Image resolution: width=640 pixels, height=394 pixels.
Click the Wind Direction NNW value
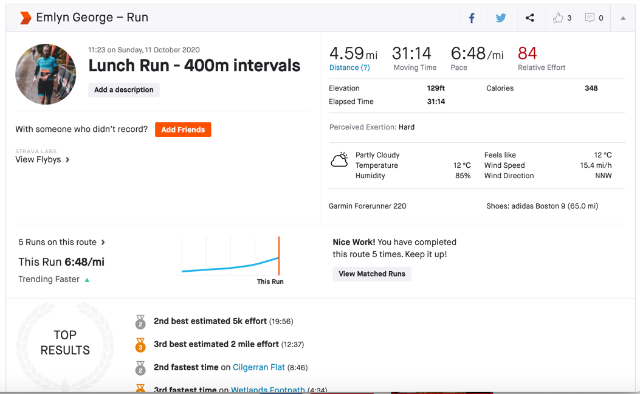(603, 176)
